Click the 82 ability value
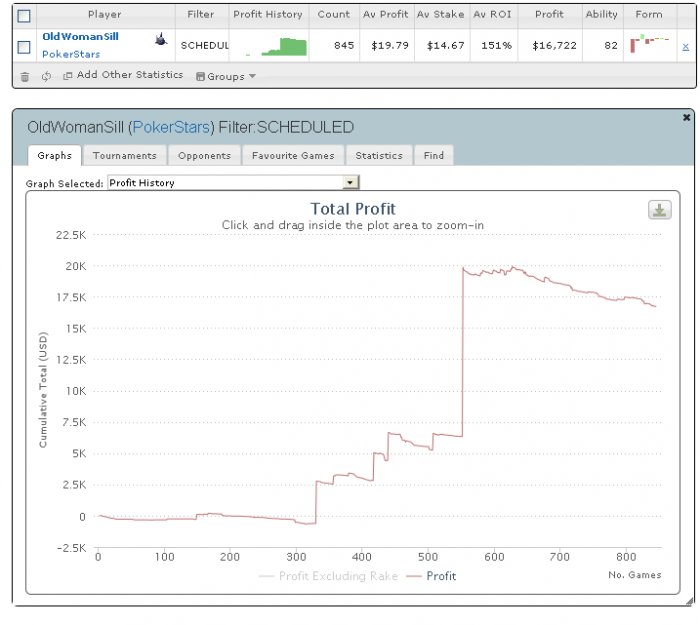Screen dimensions: 700x625 point(611,46)
